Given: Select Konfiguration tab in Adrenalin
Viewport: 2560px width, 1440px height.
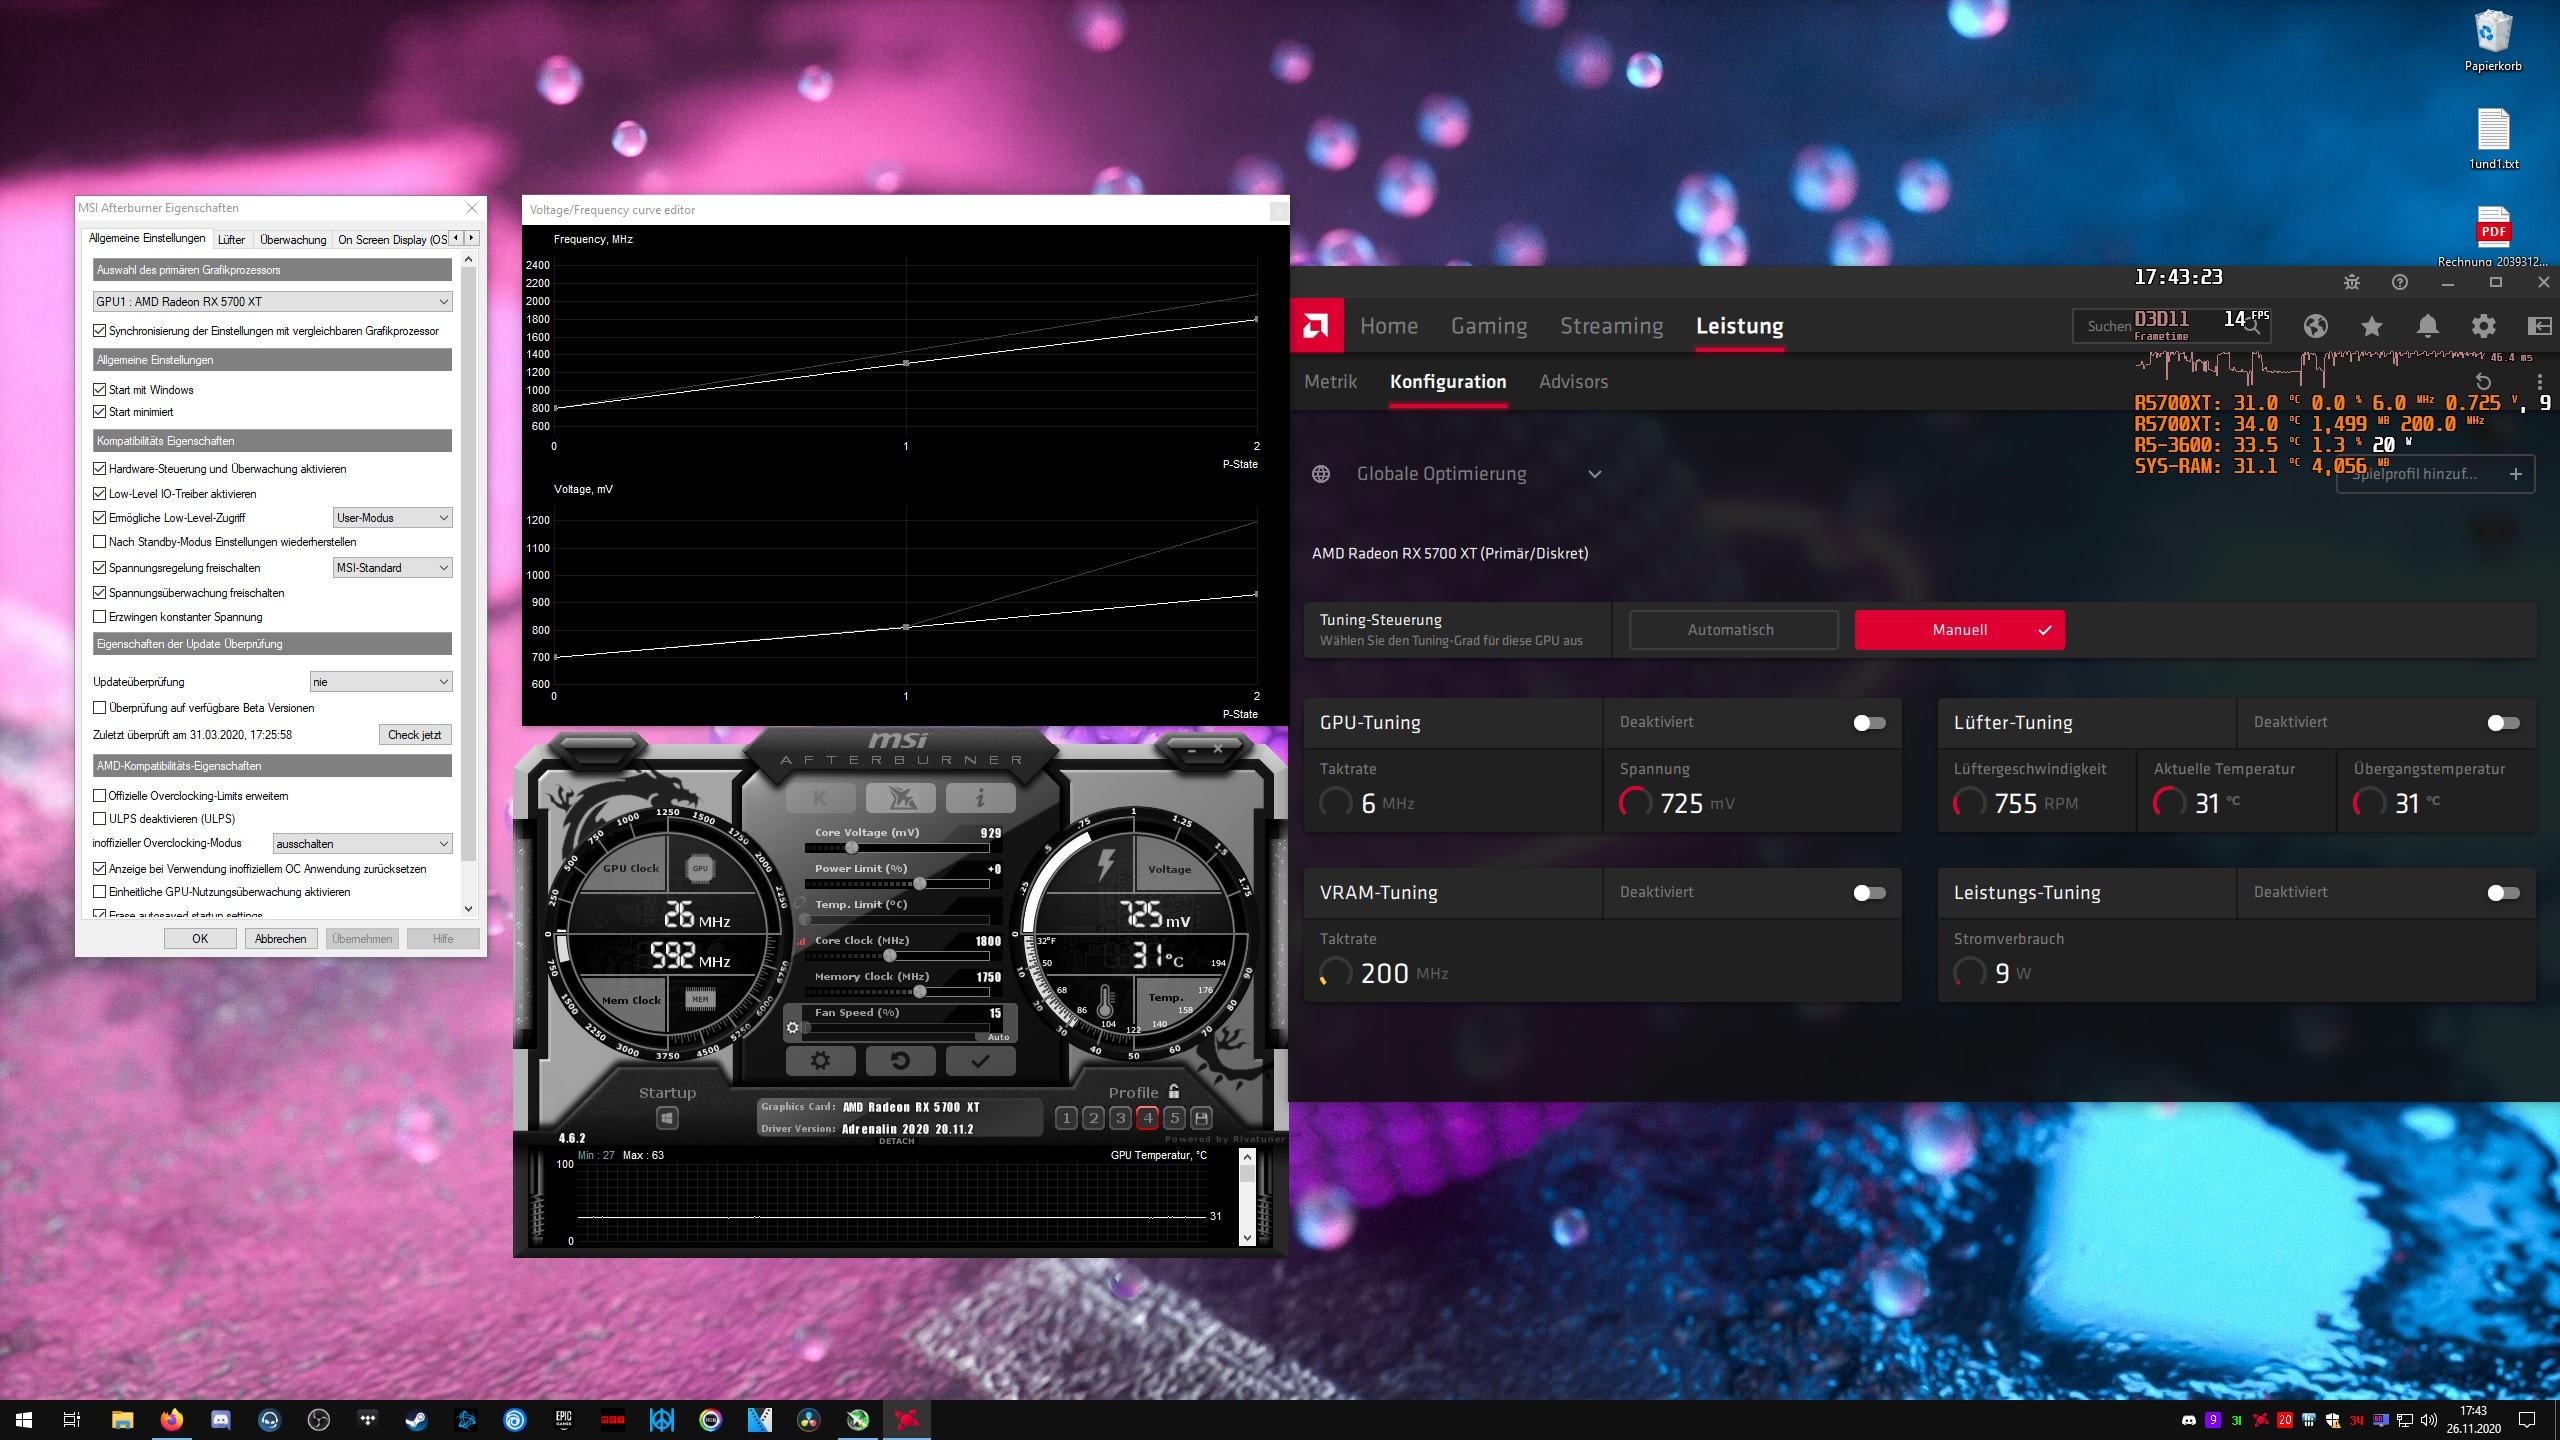Looking at the screenshot, I should [x=1447, y=382].
